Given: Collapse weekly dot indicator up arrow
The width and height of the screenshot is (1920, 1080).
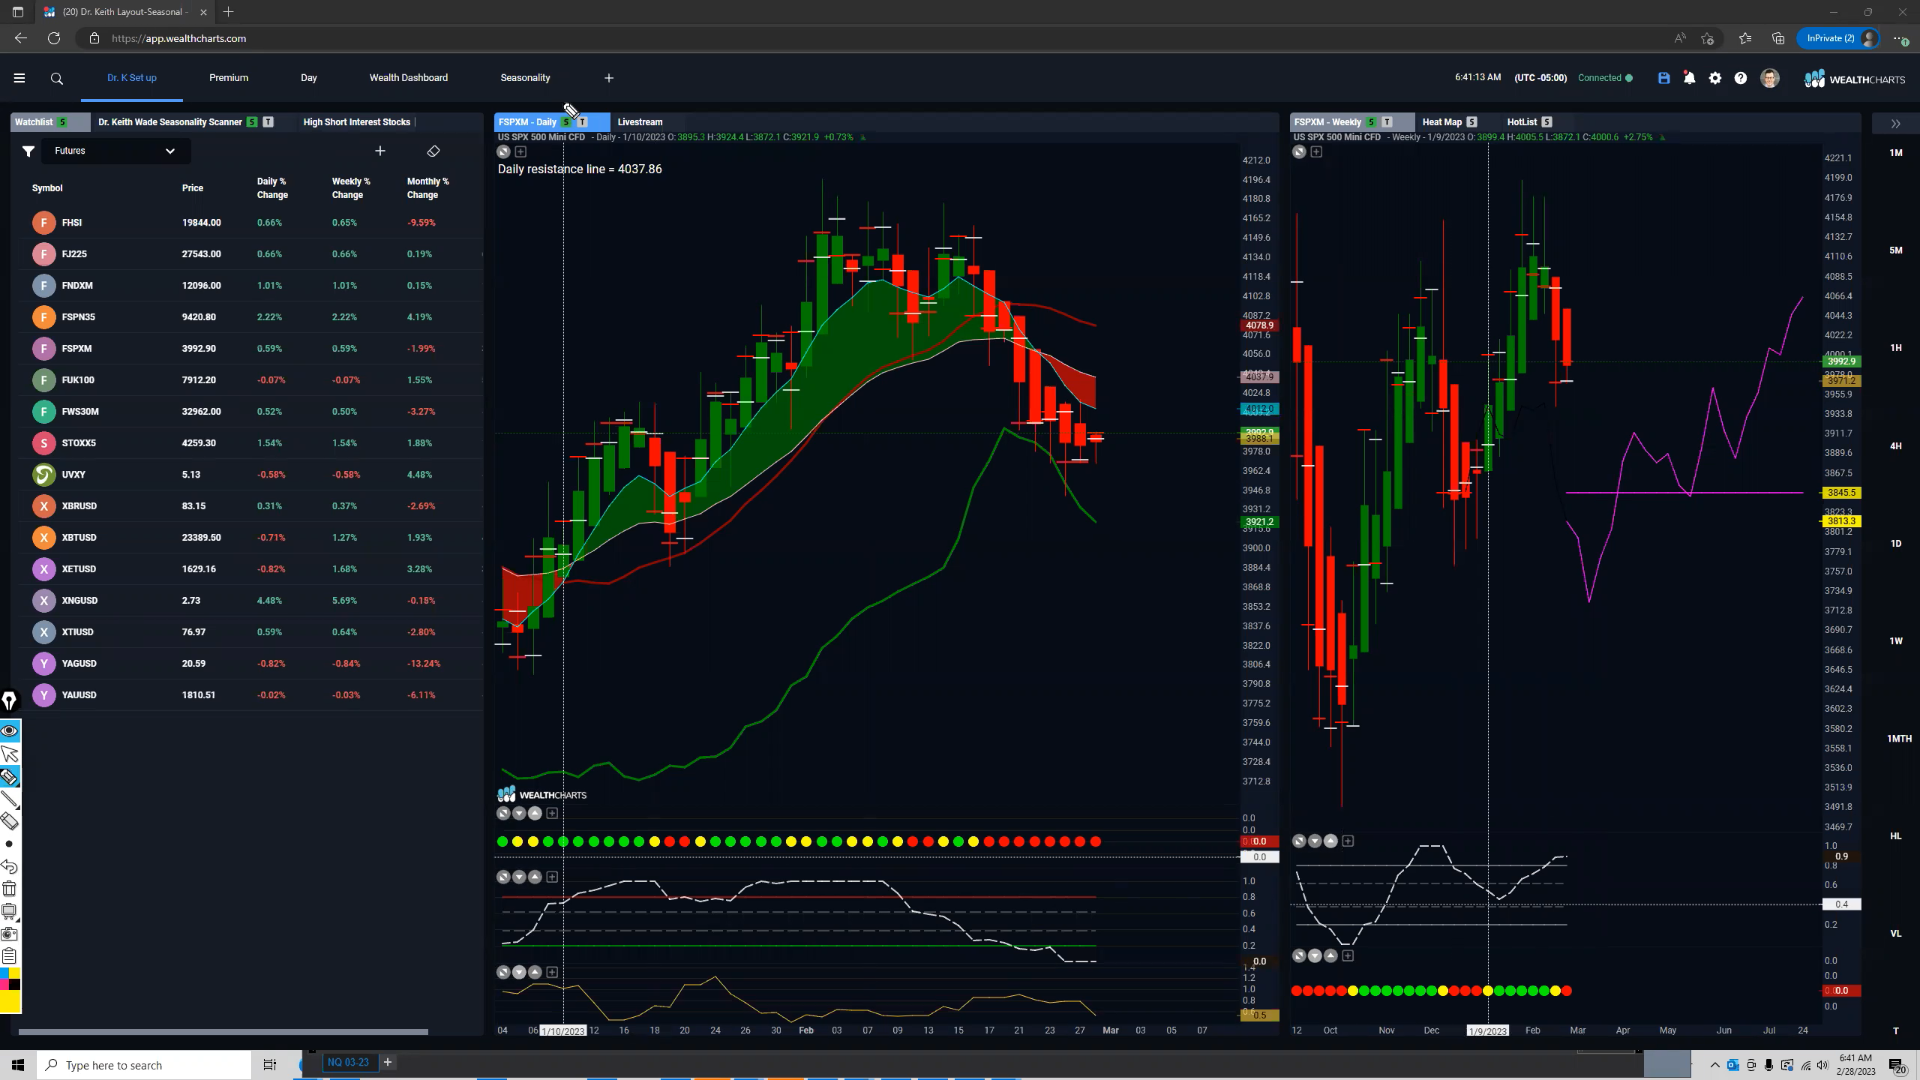Looking at the screenshot, I should click(1331, 957).
